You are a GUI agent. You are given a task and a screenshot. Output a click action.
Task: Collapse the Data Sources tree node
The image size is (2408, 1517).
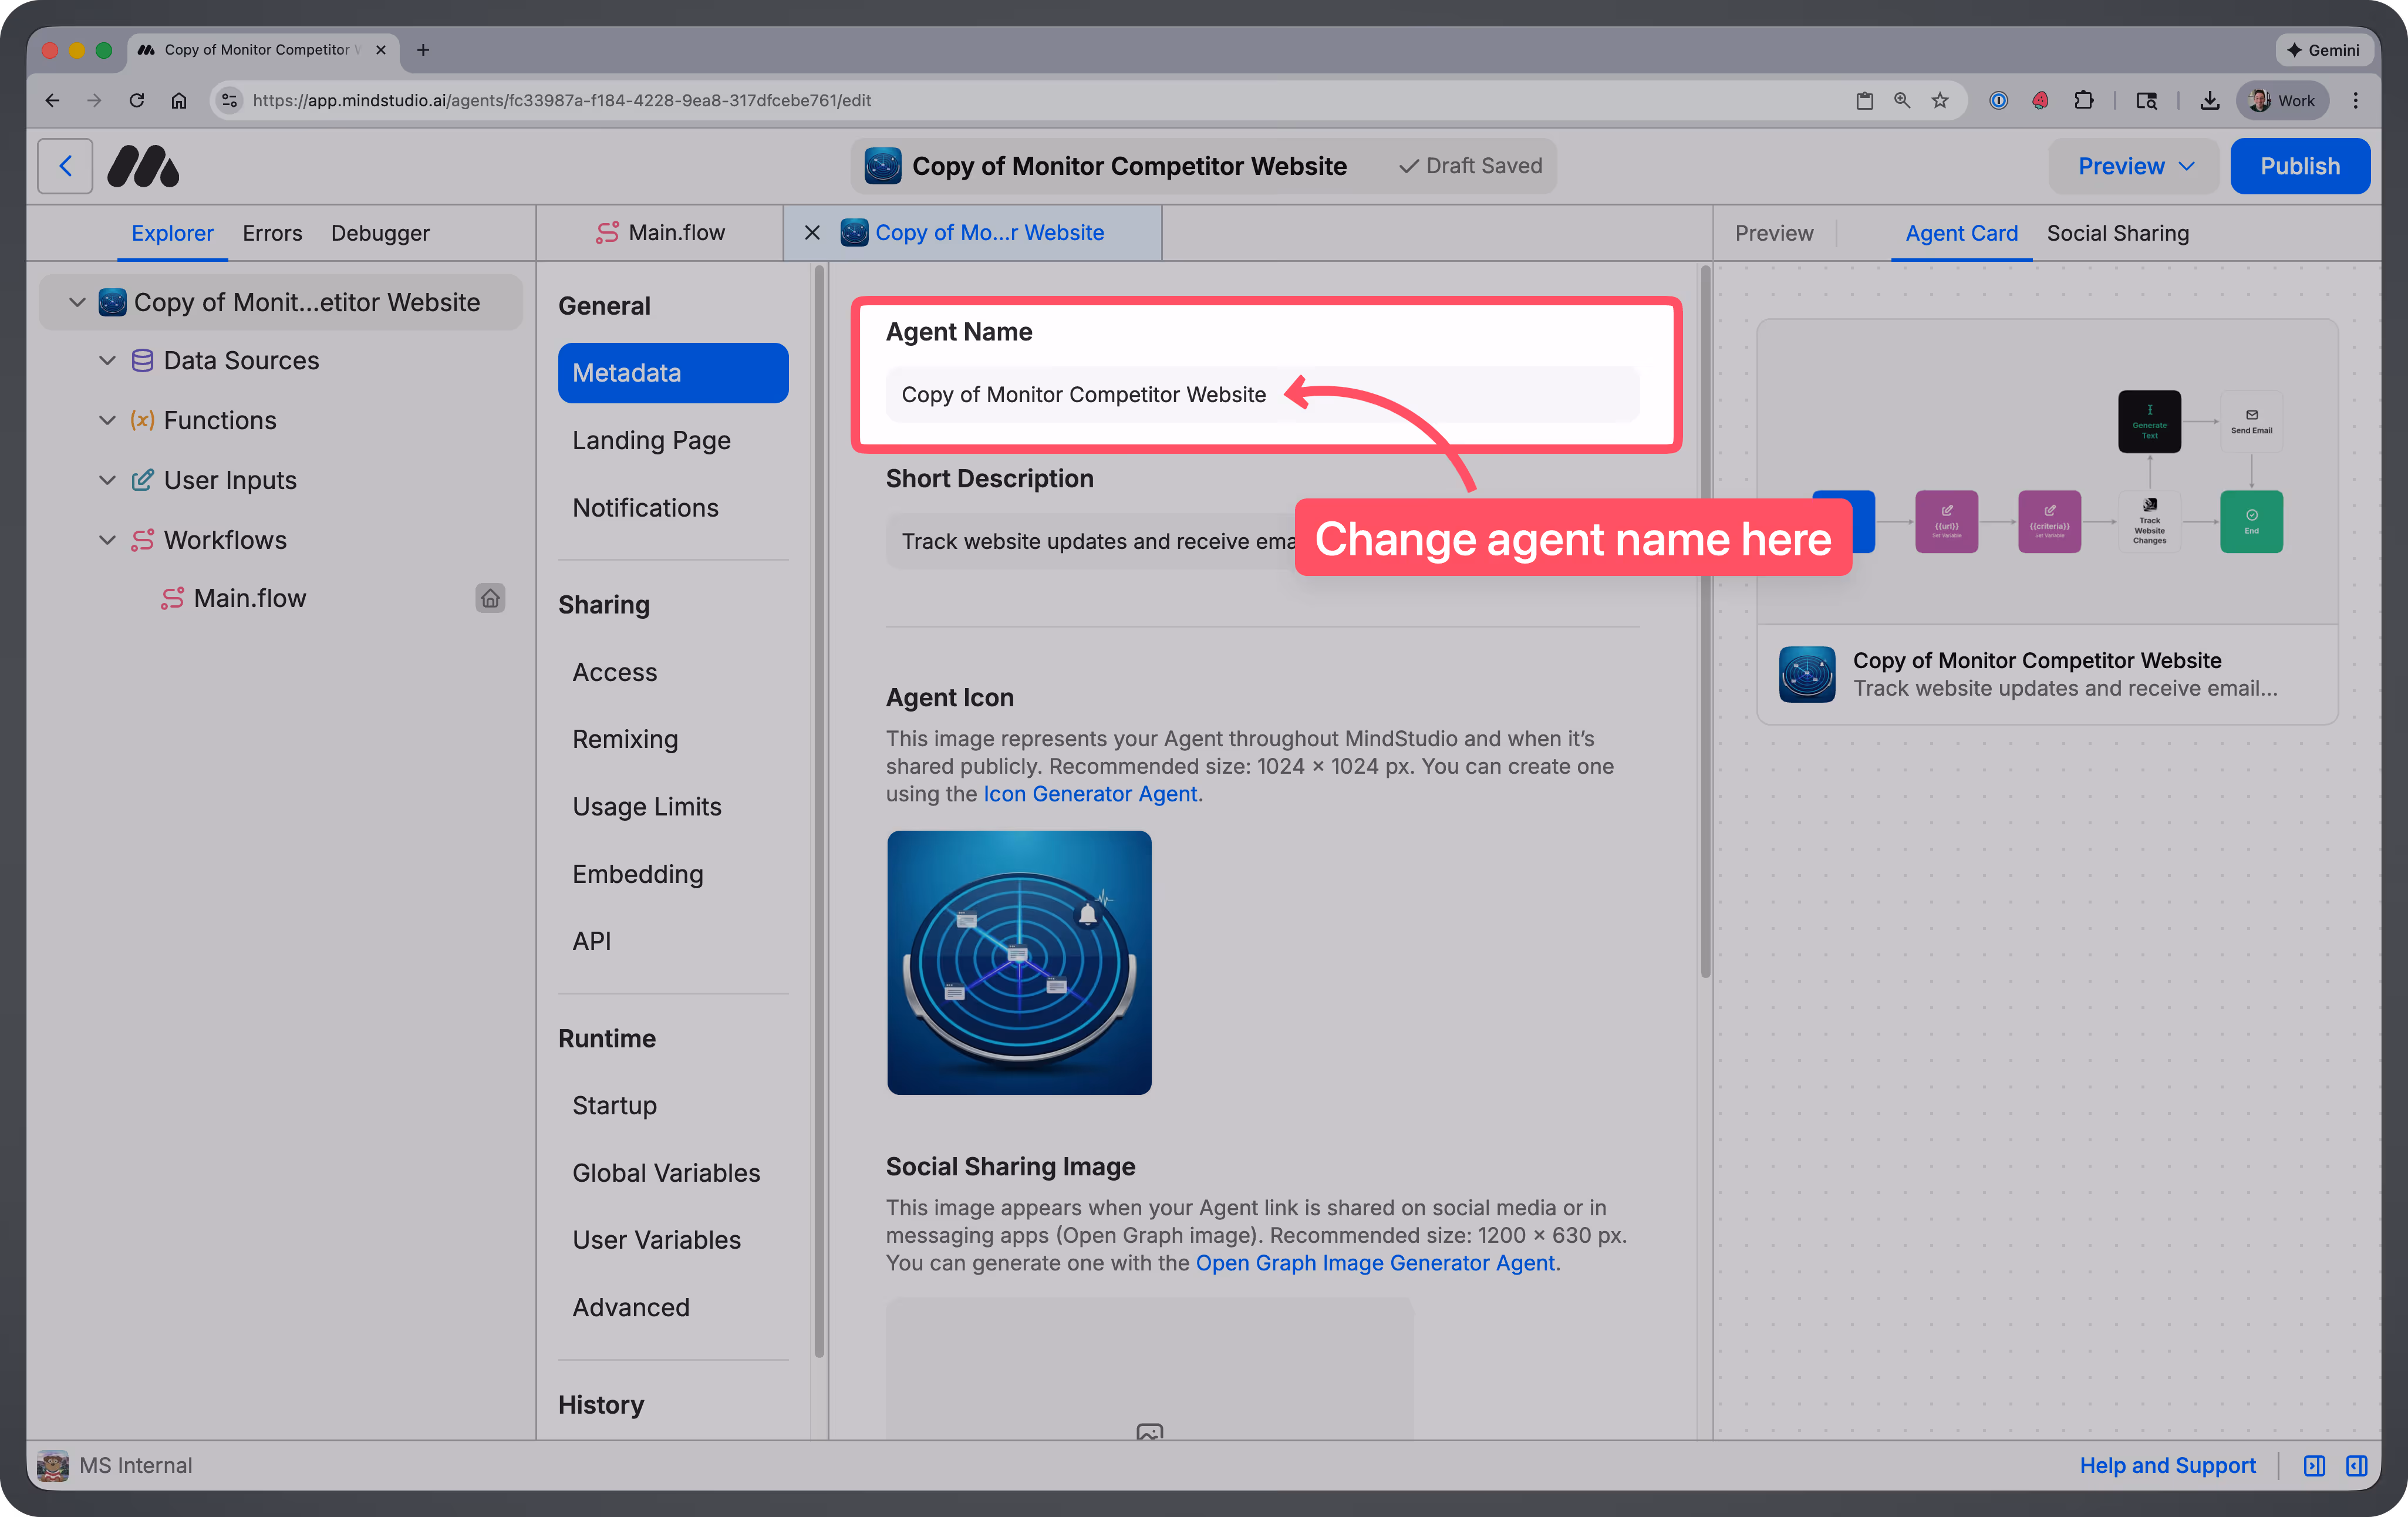107,360
